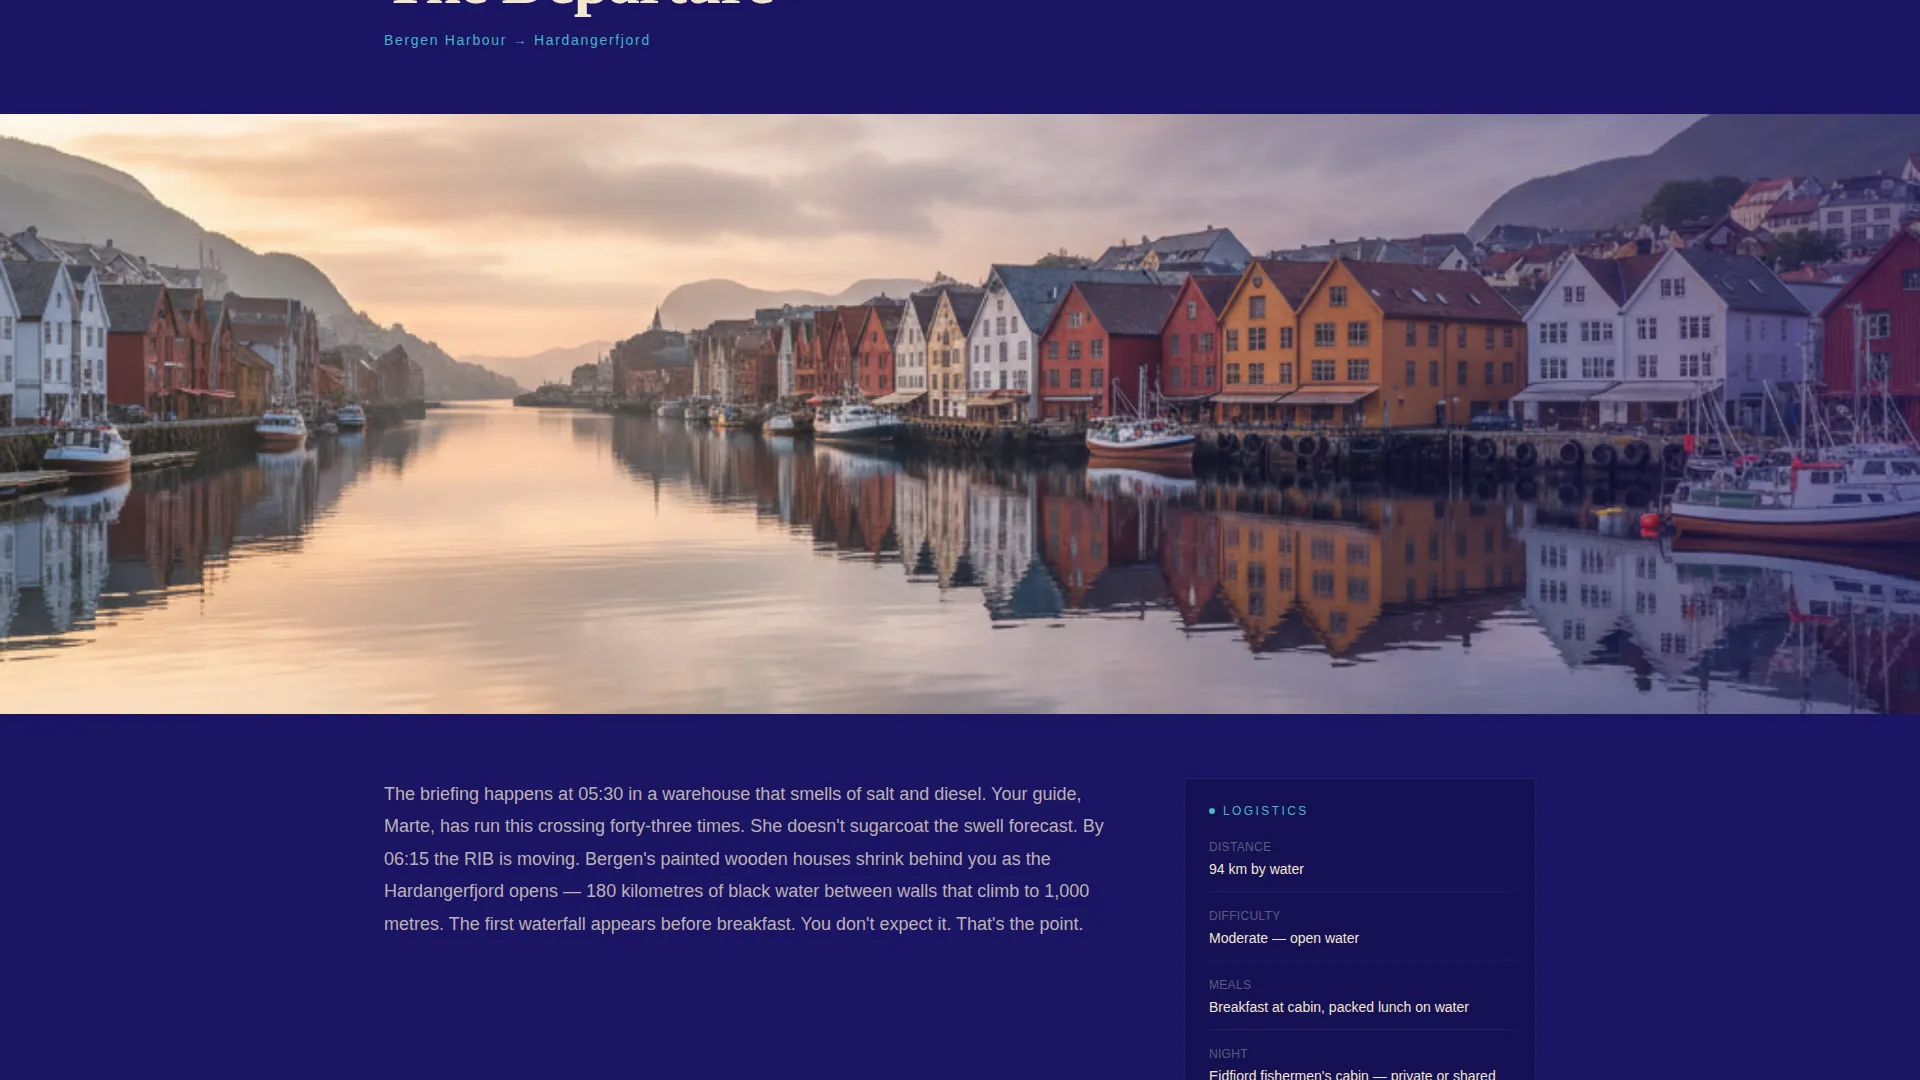
Task: Click the Bergen harbour panoramic photo
Action: (x=960, y=413)
